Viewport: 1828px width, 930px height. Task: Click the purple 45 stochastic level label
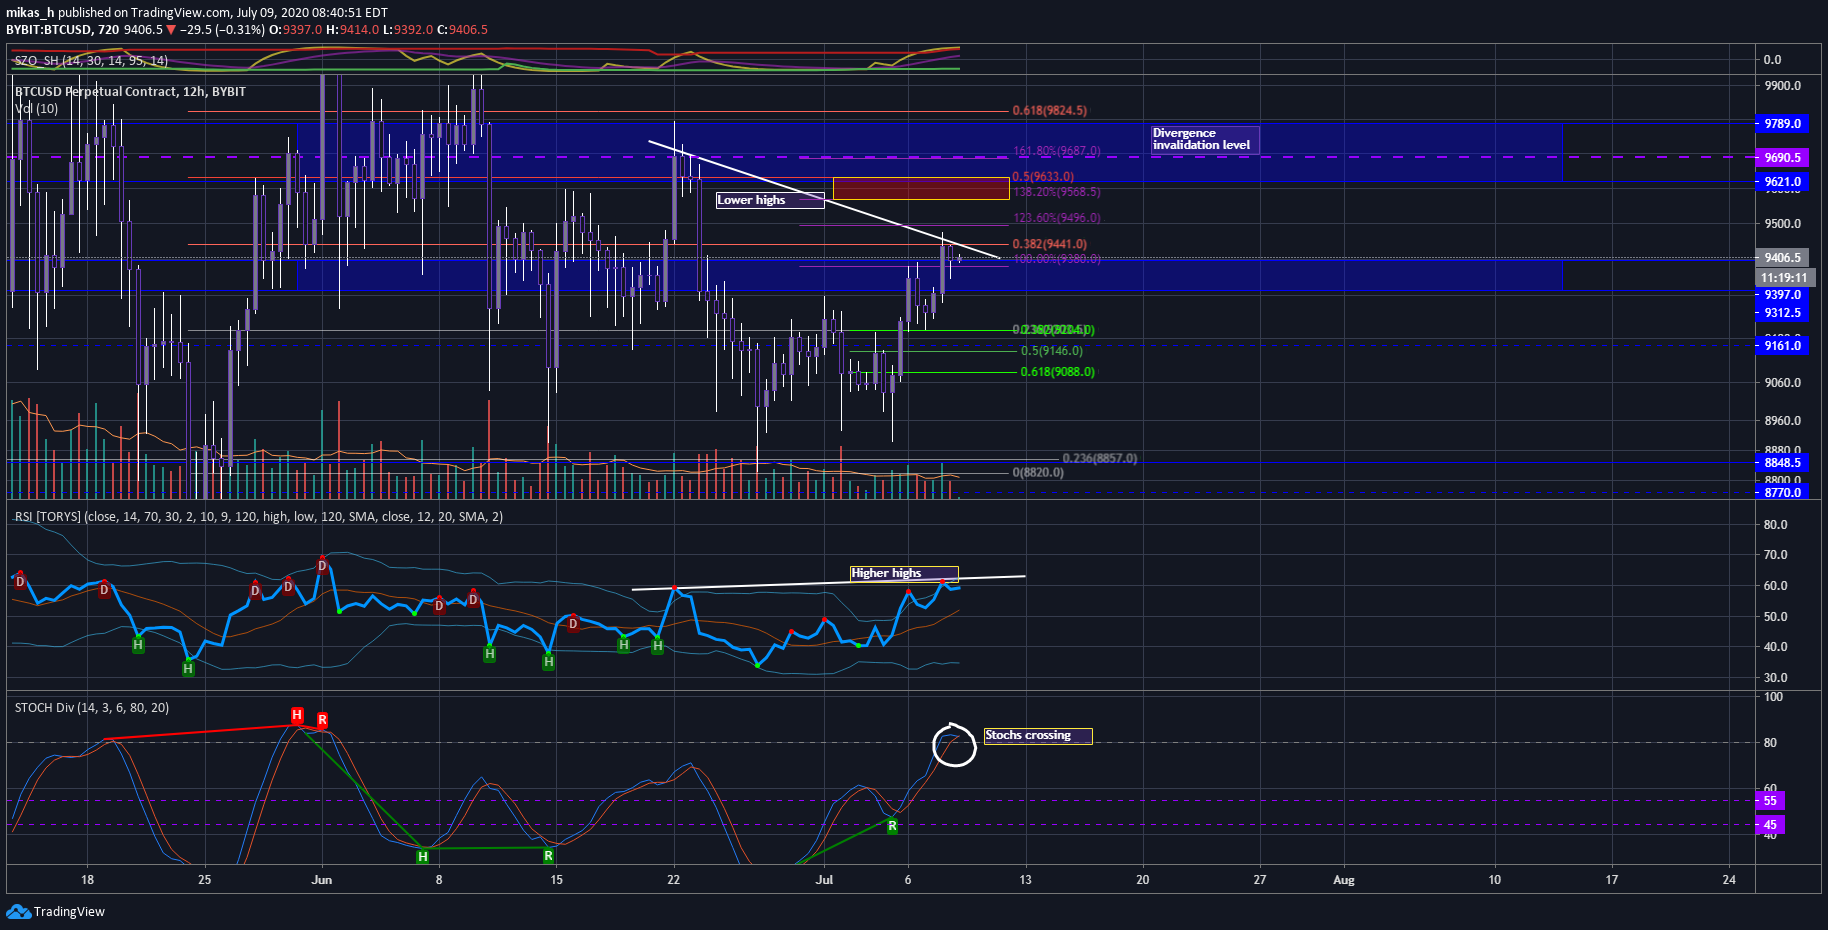pos(1770,825)
